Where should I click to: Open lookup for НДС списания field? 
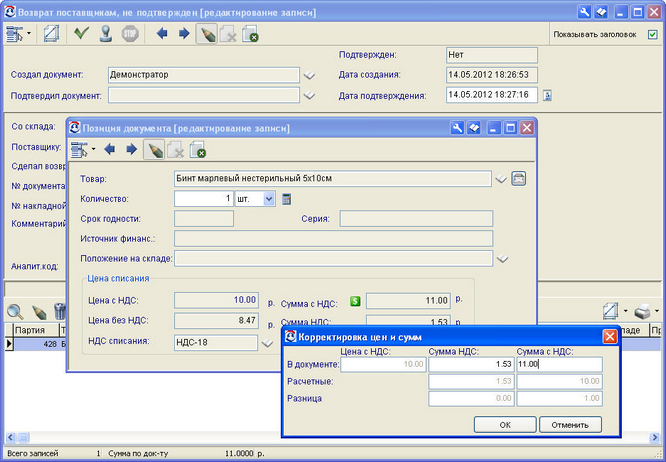tap(267, 343)
